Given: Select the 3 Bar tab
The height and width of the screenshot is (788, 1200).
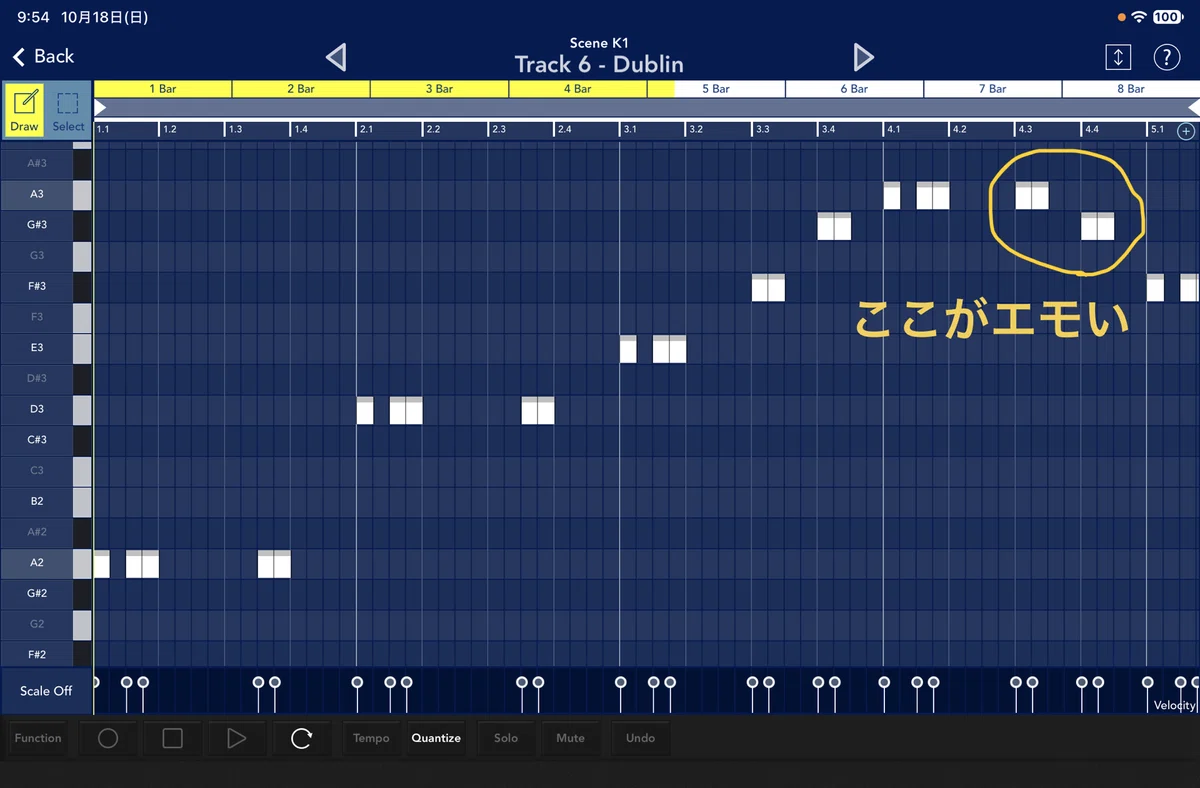Looking at the screenshot, I should (x=439, y=89).
